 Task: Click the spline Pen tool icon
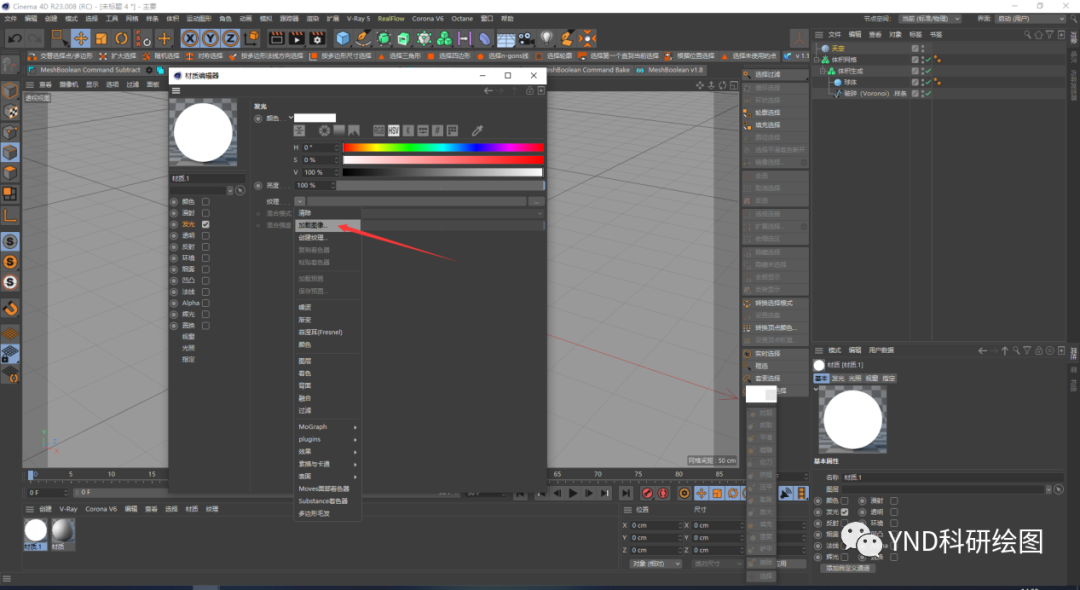tap(363, 39)
